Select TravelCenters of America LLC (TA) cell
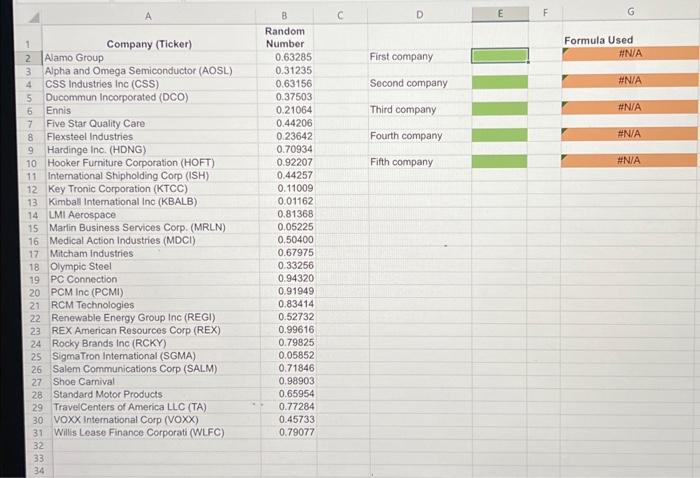Screen dimensions: 700x478 pyautogui.click(x=158, y=407)
